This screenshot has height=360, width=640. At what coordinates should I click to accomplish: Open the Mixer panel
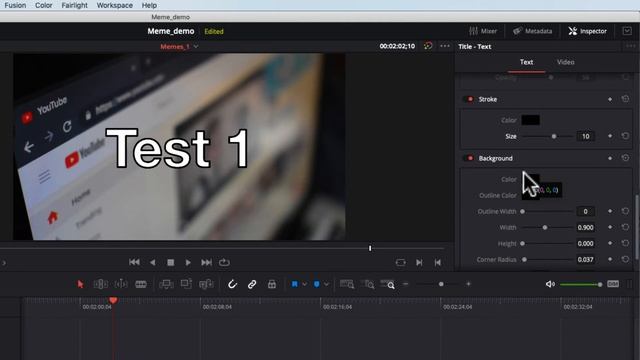(x=483, y=31)
